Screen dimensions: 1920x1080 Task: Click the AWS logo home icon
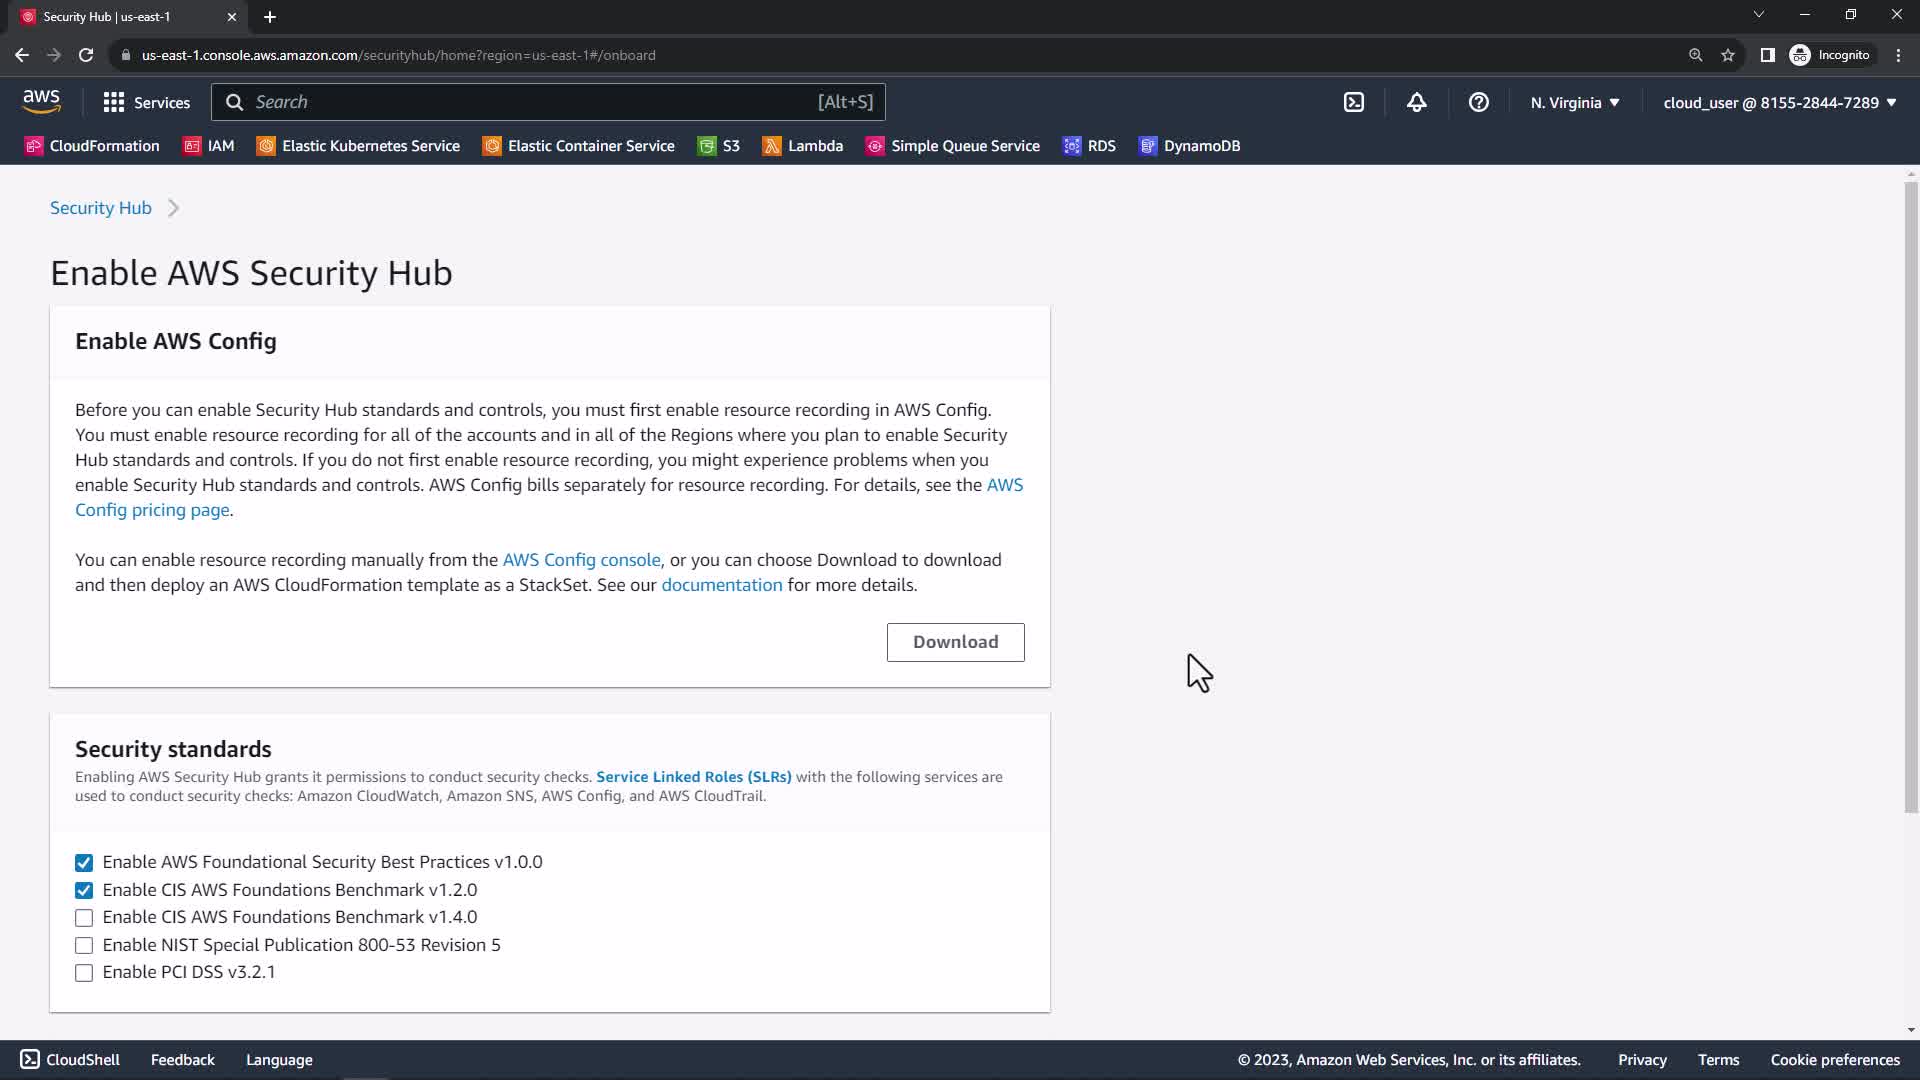click(x=41, y=101)
